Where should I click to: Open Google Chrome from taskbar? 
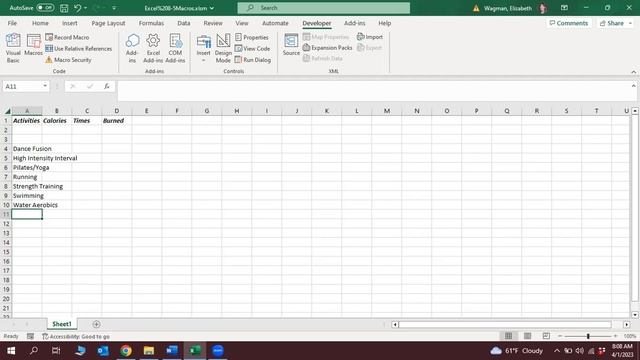pos(126,351)
